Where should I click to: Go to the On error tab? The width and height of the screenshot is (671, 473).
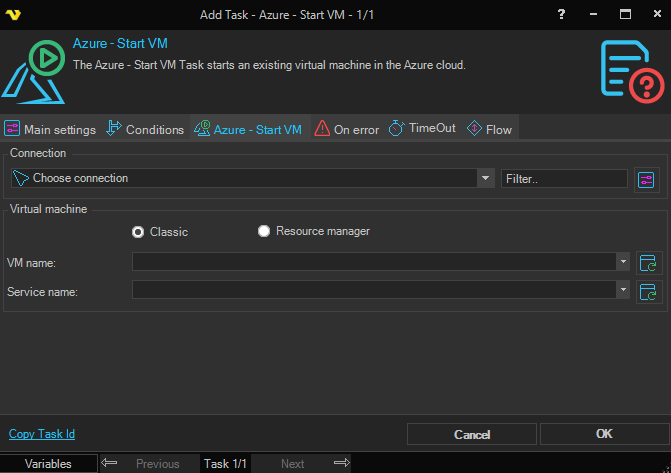pos(347,129)
